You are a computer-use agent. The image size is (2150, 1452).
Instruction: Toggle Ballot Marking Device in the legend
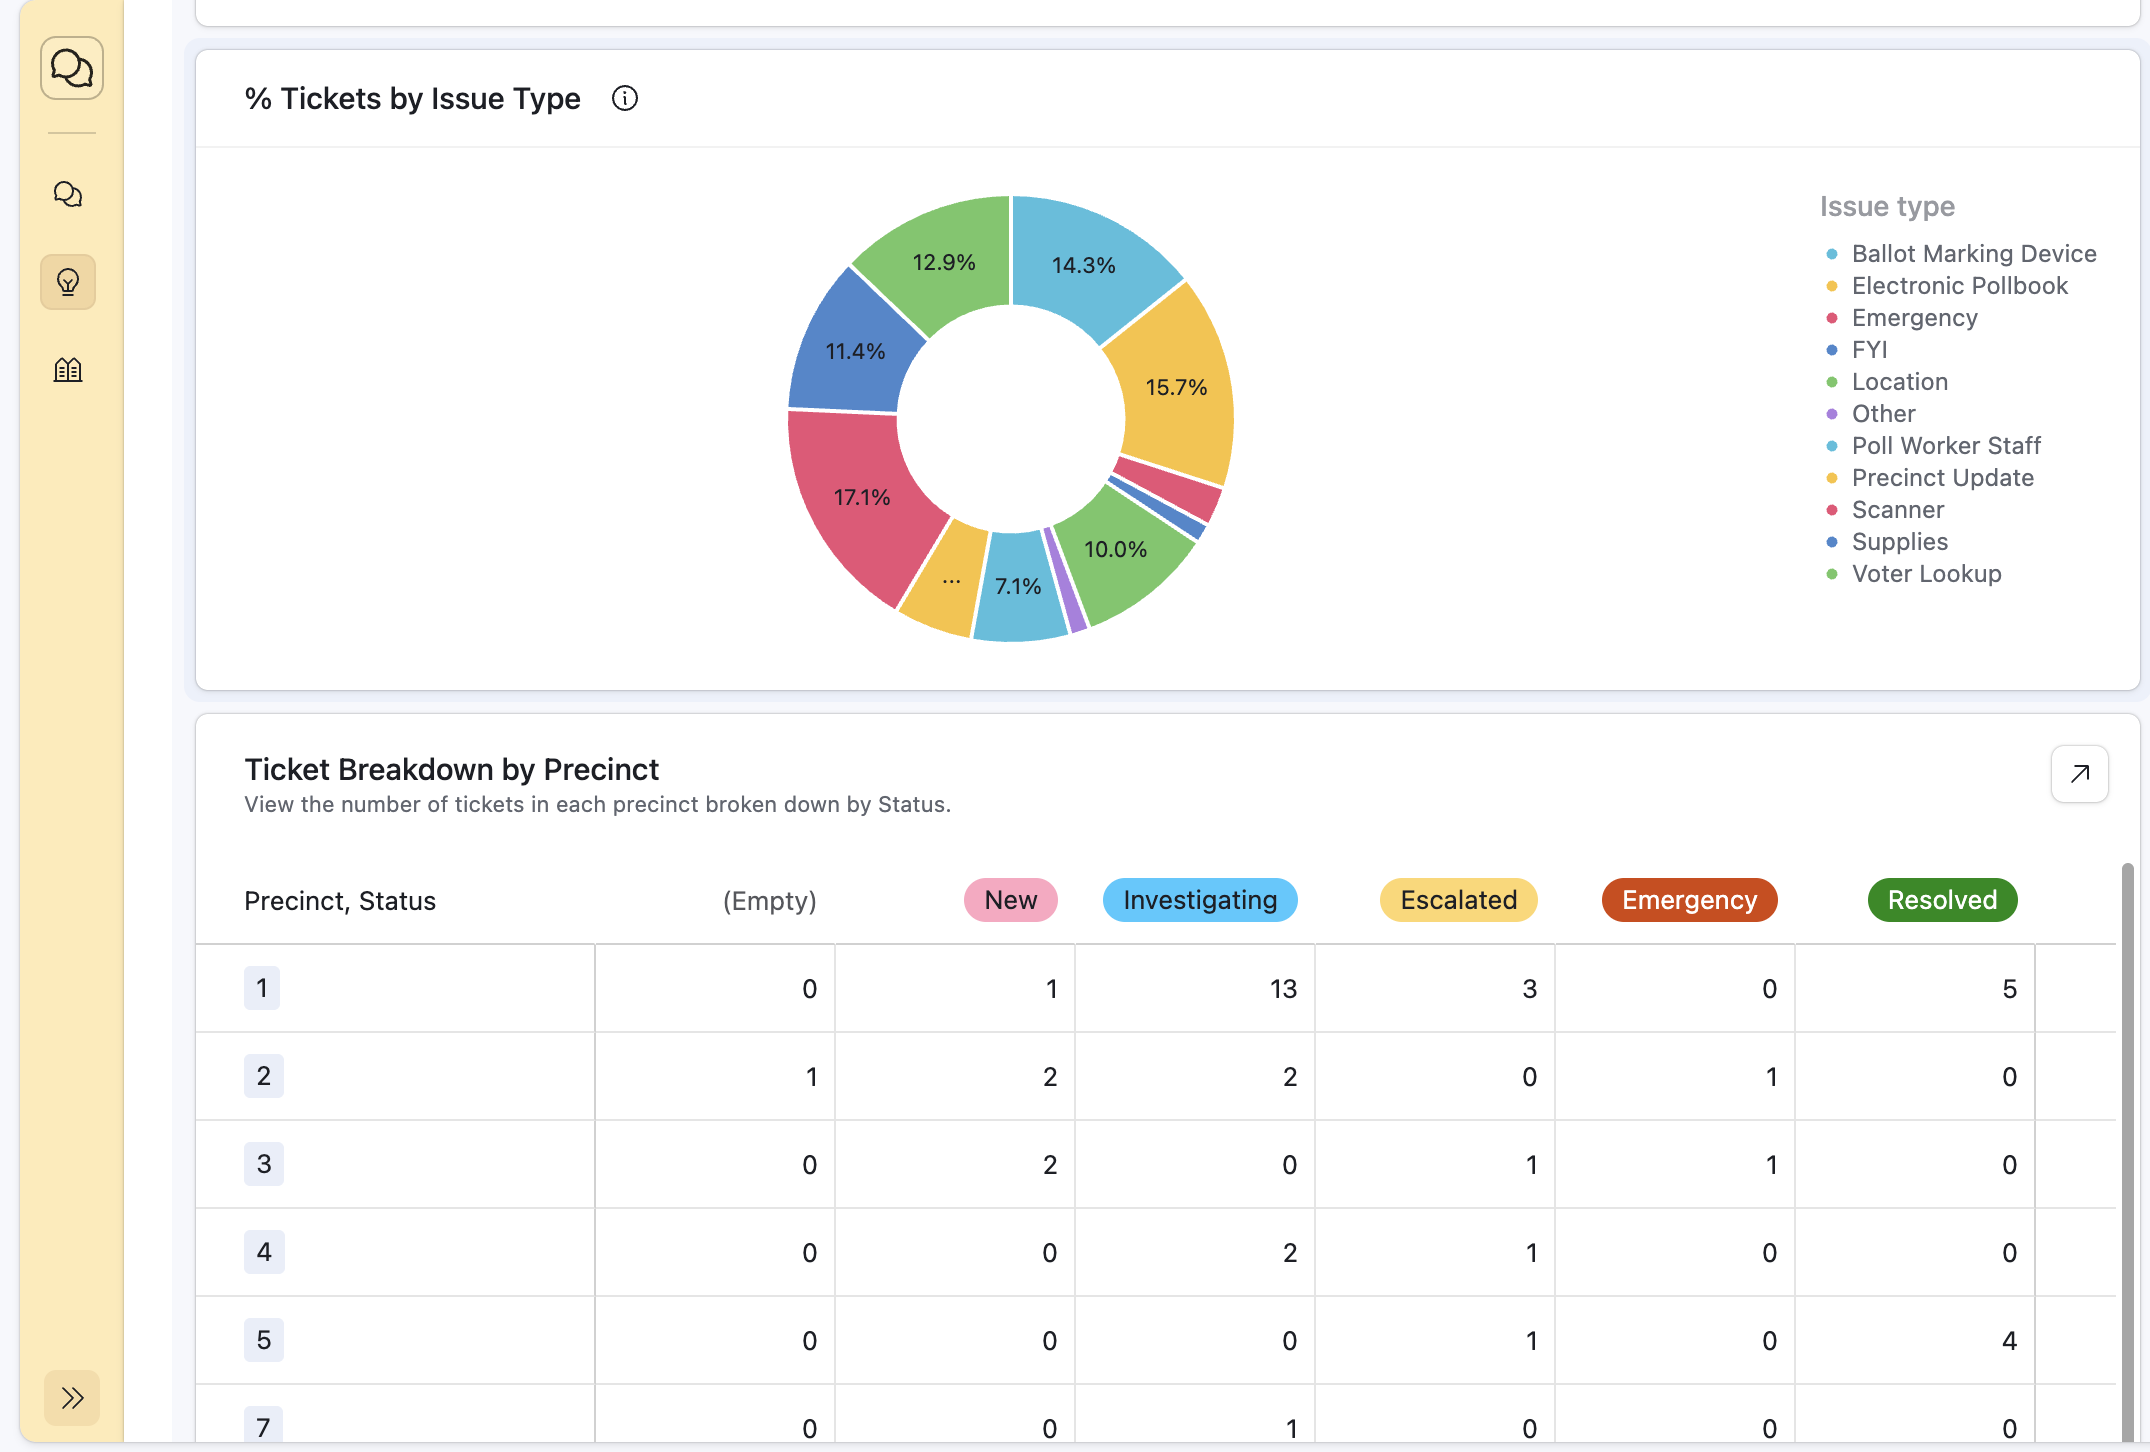pyautogui.click(x=1832, y=254)
